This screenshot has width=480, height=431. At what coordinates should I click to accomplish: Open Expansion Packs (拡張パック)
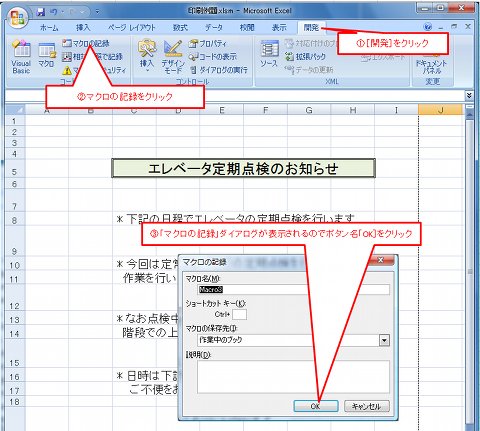pyautogui.click(x=305, y=57)
